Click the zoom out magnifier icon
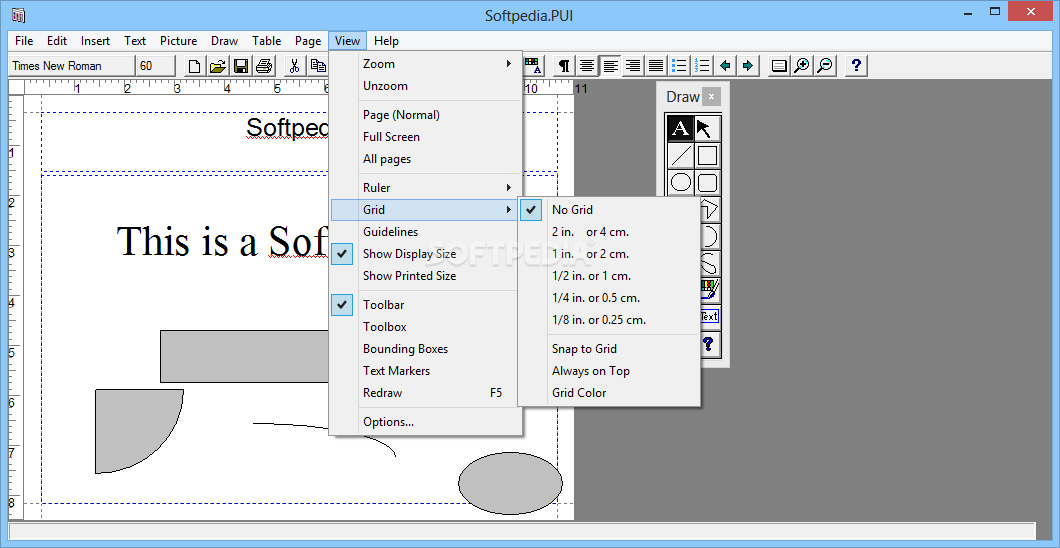 [825, 66]
